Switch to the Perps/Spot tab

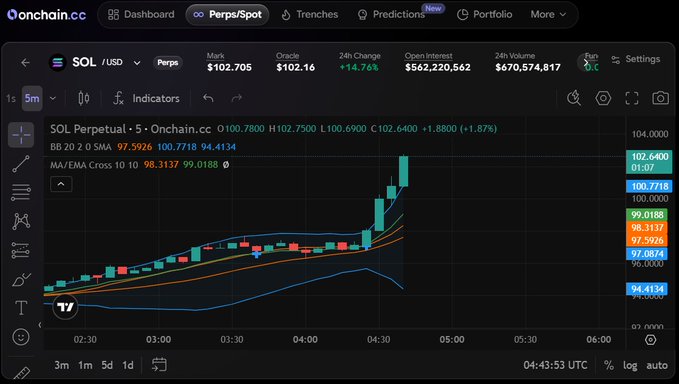(x=227, y=15)
